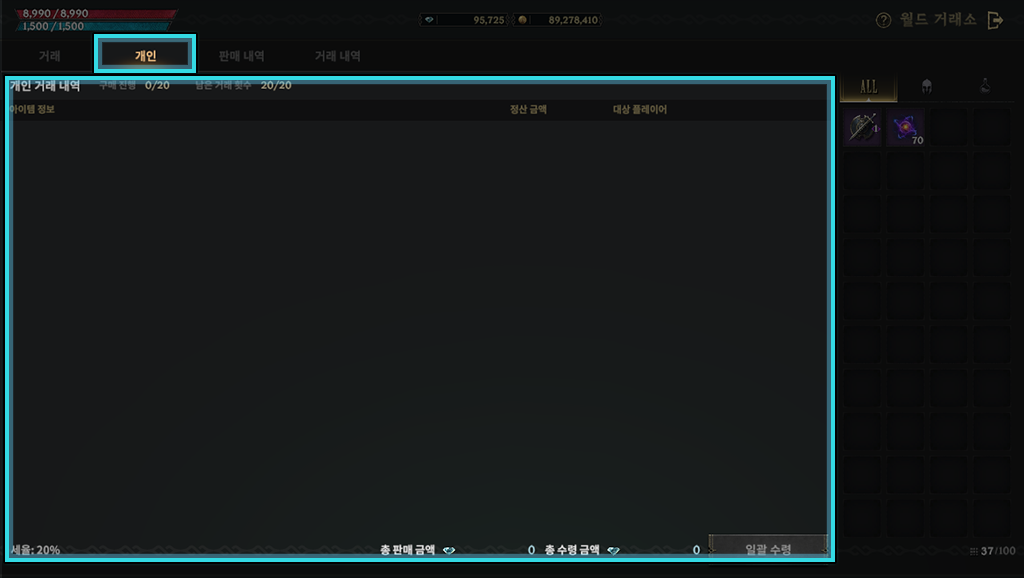
Task: Click the exit door icon
Action: pyautogui.click(x=994, y=20)
